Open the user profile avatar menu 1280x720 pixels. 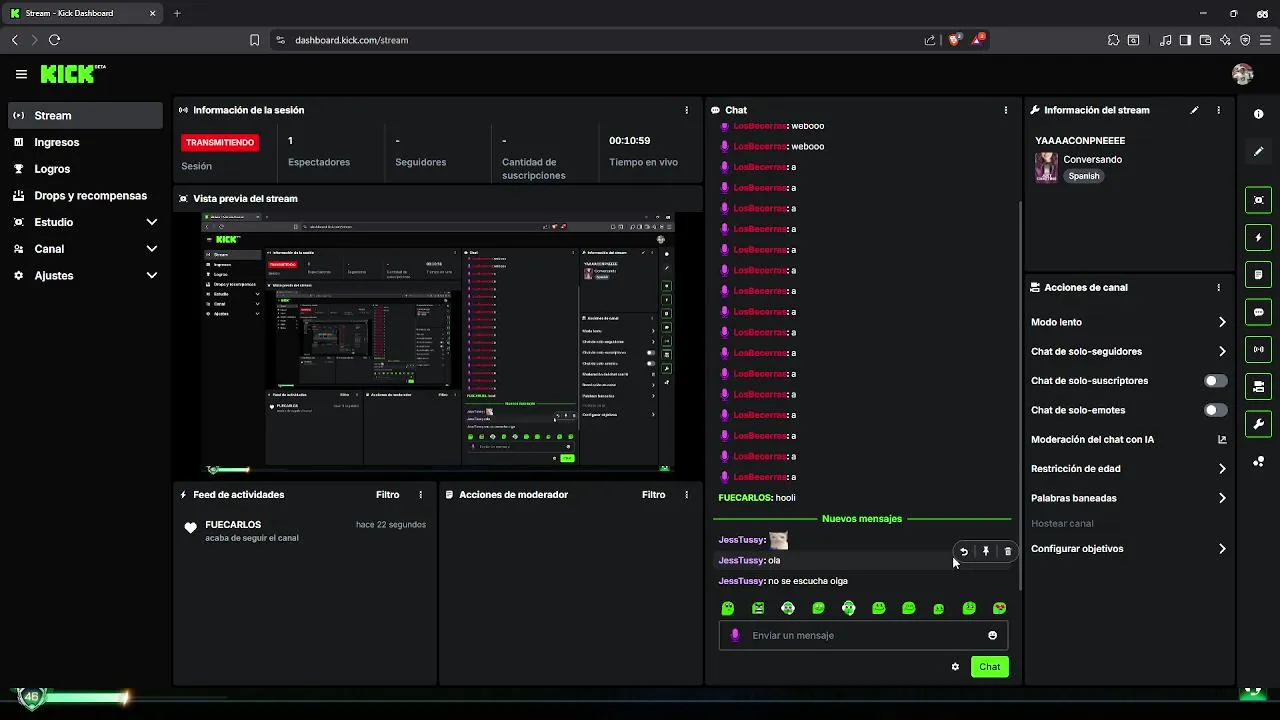click(x=1243, y=74)
